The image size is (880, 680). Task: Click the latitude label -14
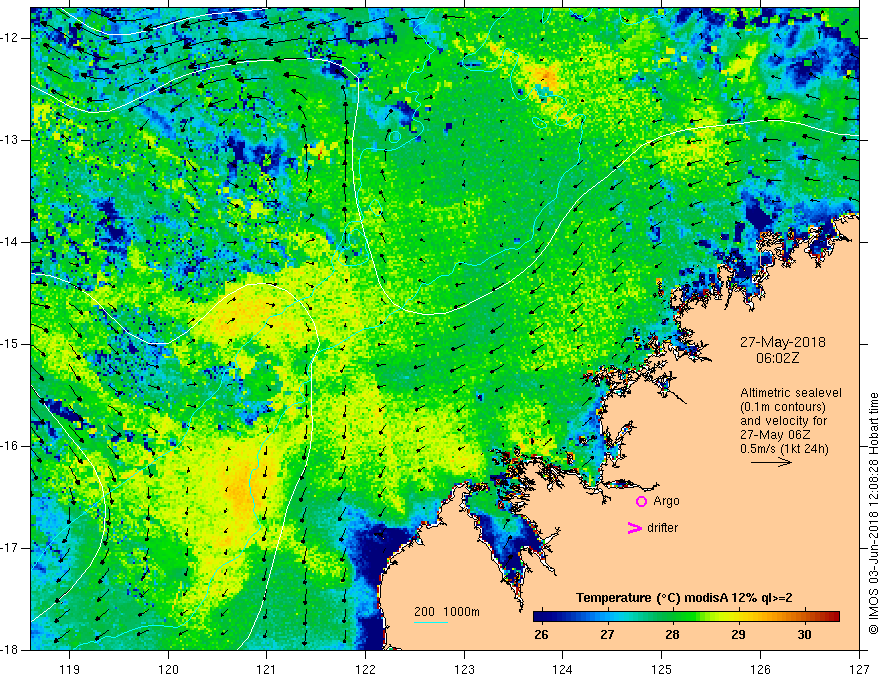pos(11,242)
